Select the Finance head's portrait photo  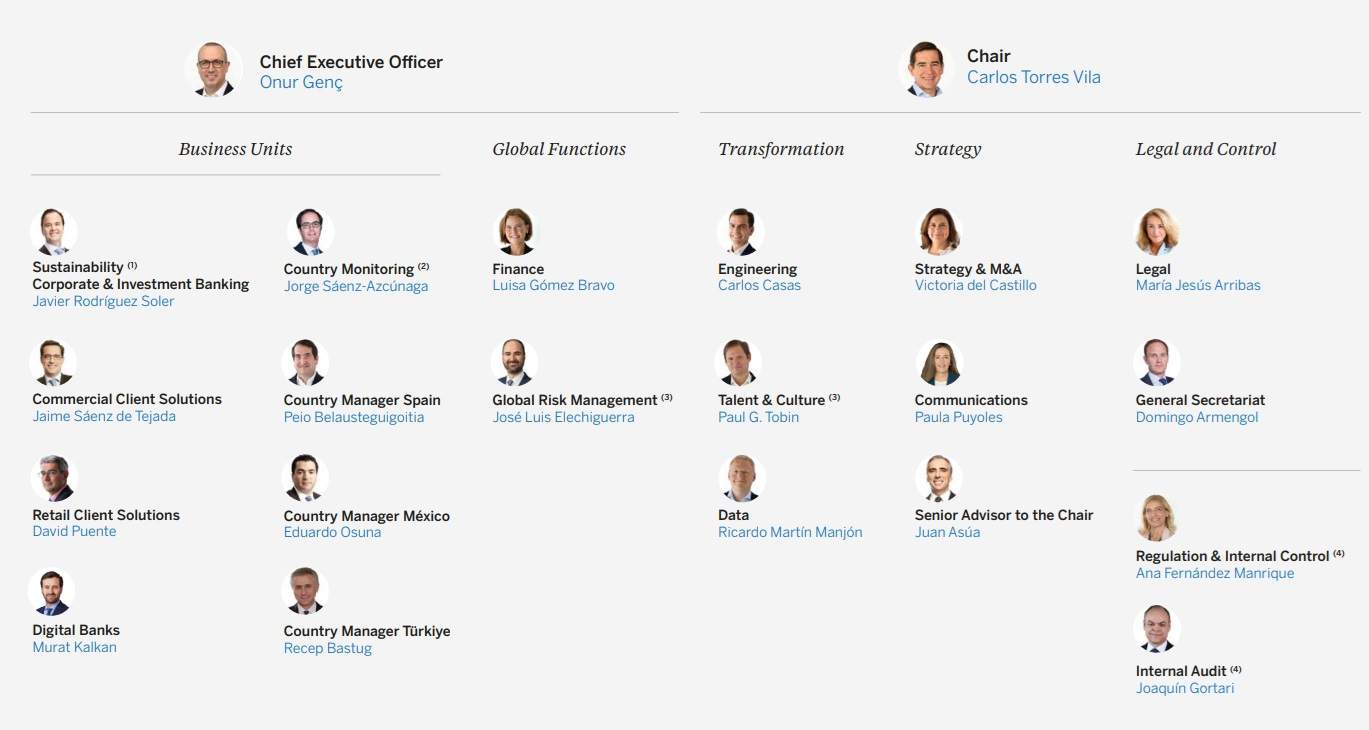[516, 232]
